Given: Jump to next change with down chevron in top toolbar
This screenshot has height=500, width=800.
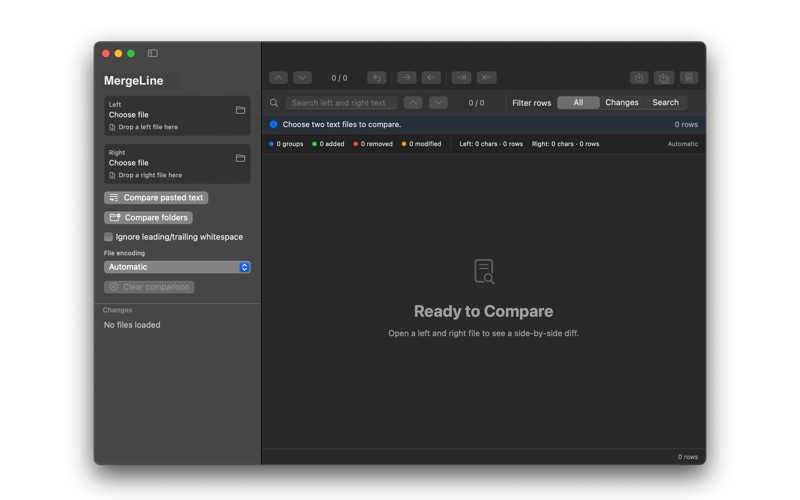Looking at the screenshot, I should pyautogui.click(x=303, y=78).
